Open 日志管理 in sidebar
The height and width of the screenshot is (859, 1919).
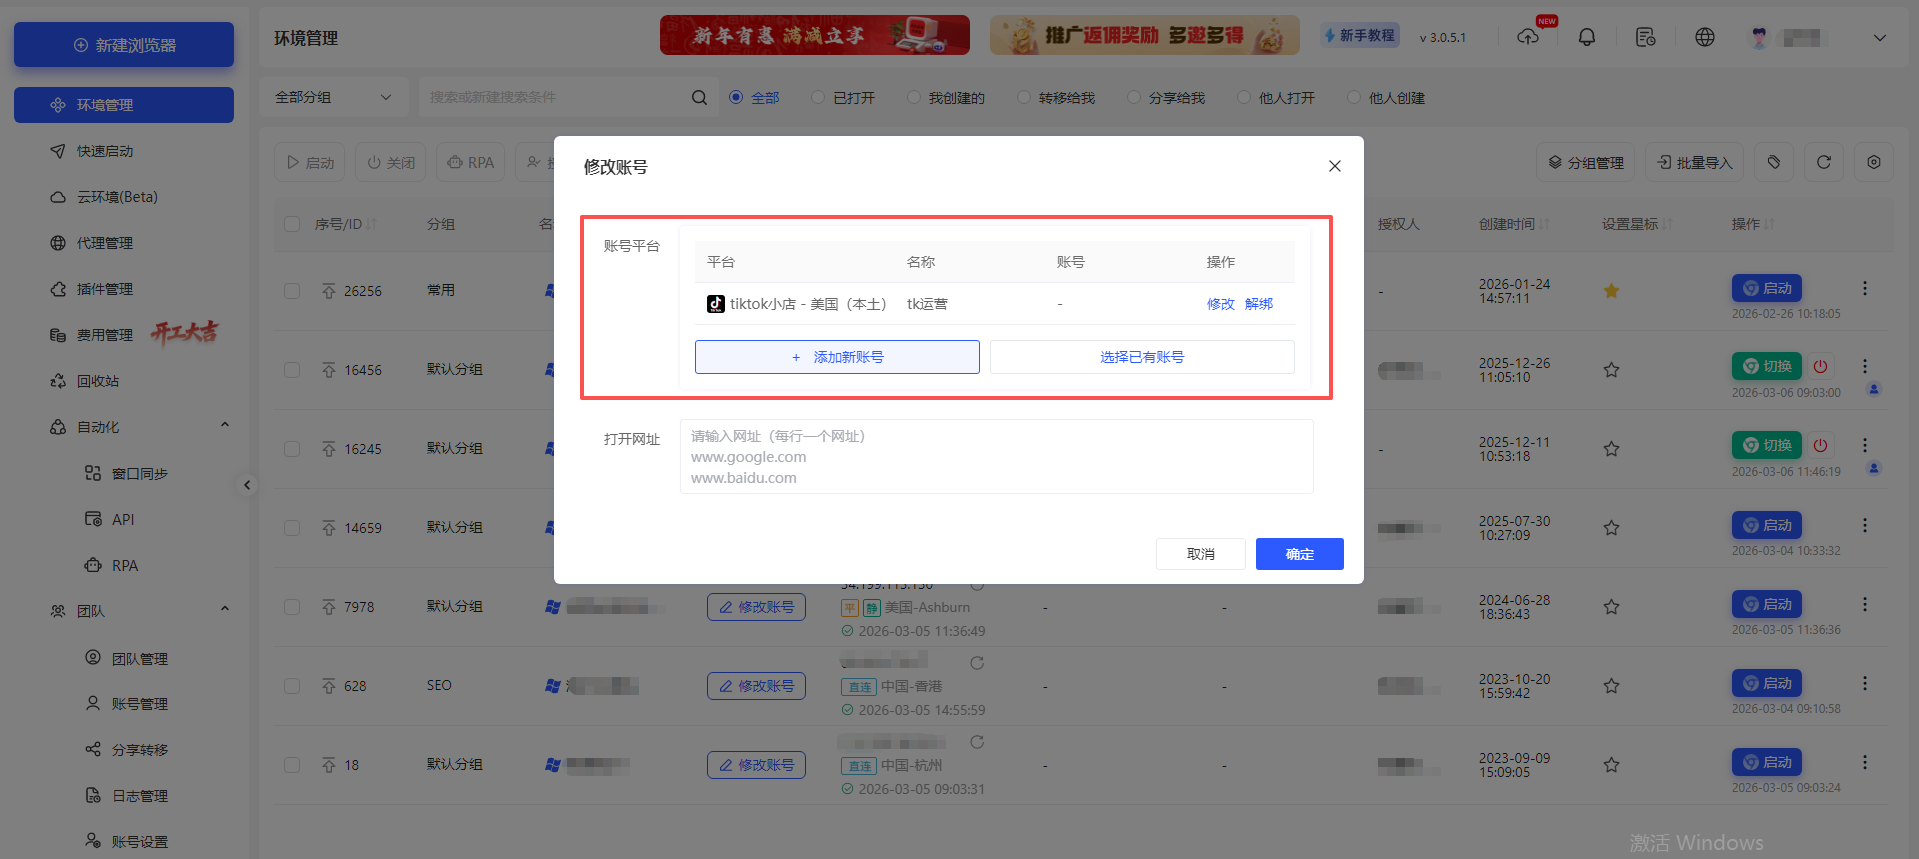point(139,795)
